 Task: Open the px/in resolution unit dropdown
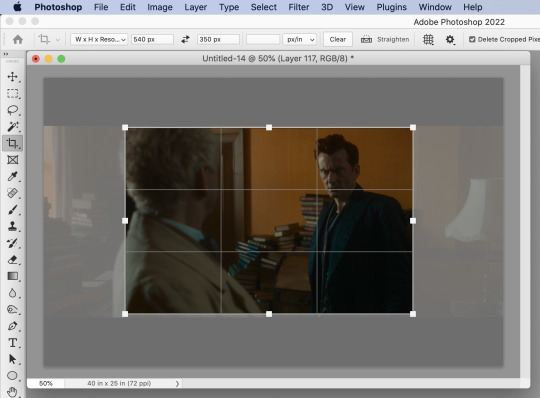[x=300, y=40]
